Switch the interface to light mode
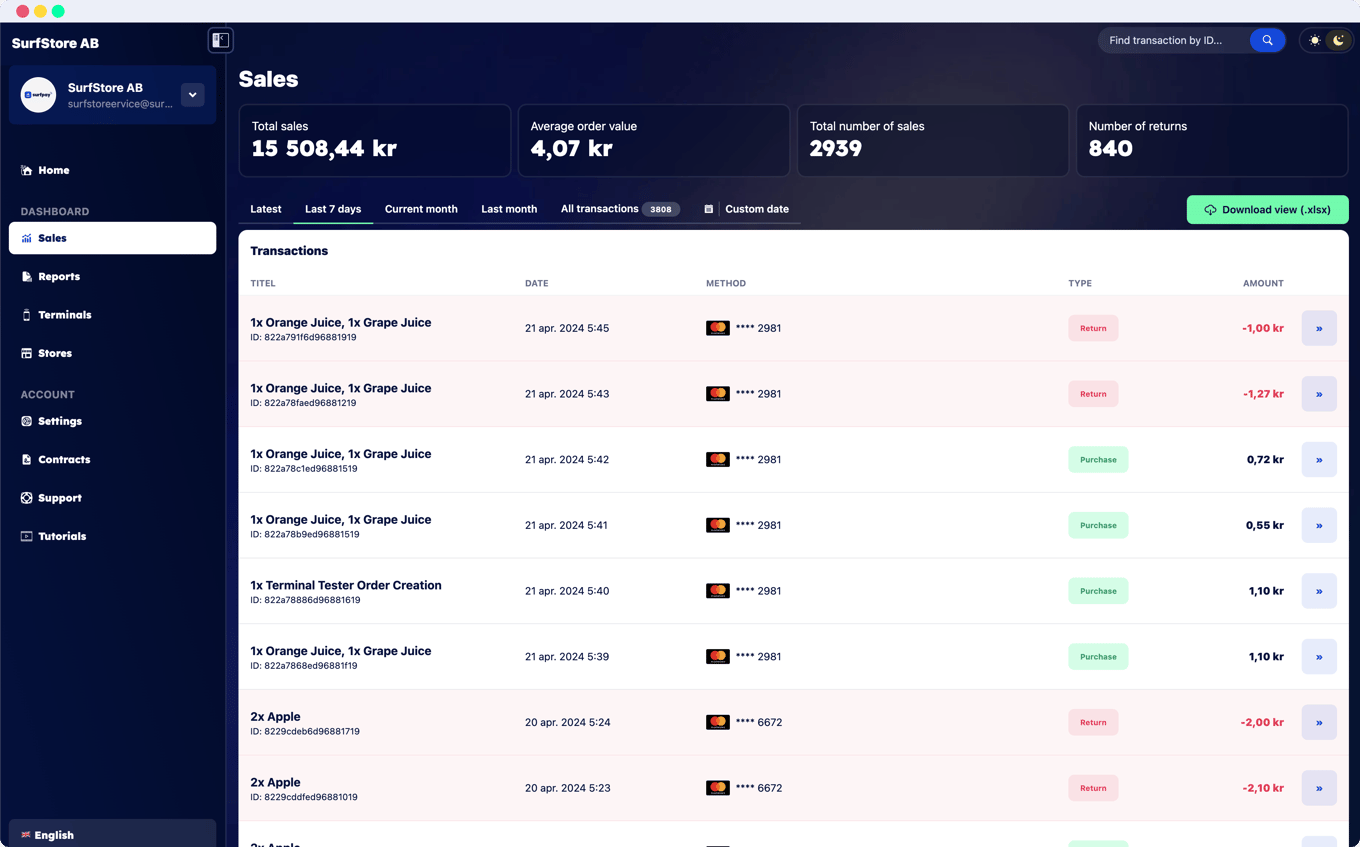This screenshot has height=847, width=1360. click(x=1315, y=40)
